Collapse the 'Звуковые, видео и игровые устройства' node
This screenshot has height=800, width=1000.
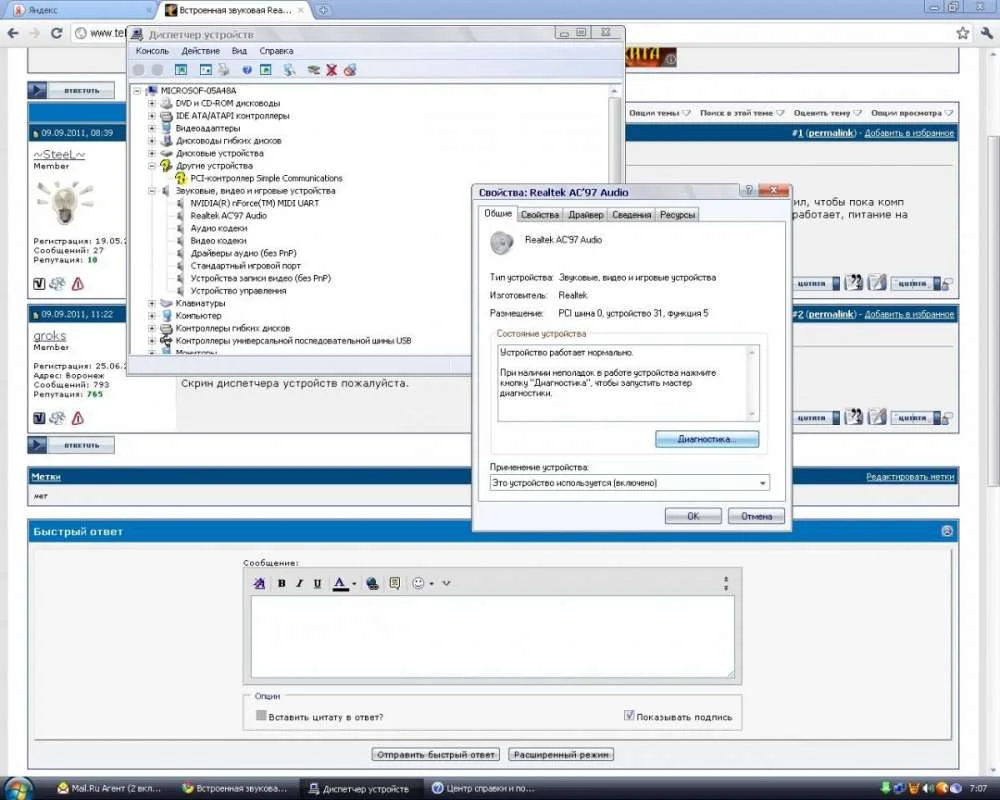click(x=152, y=190)
